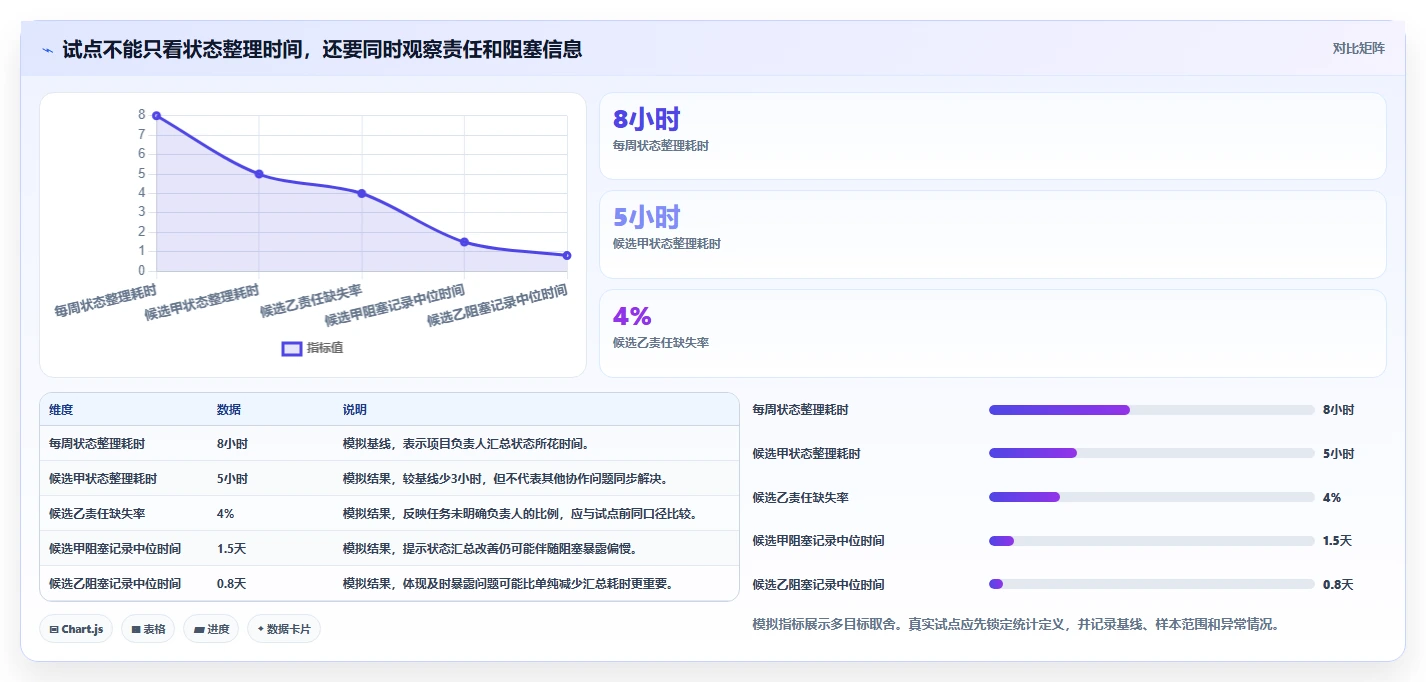Select table cell 候选乙责任缺失率 in 维度 column
The height and width of the screenshot is (682, 1426).
(97, 514)
